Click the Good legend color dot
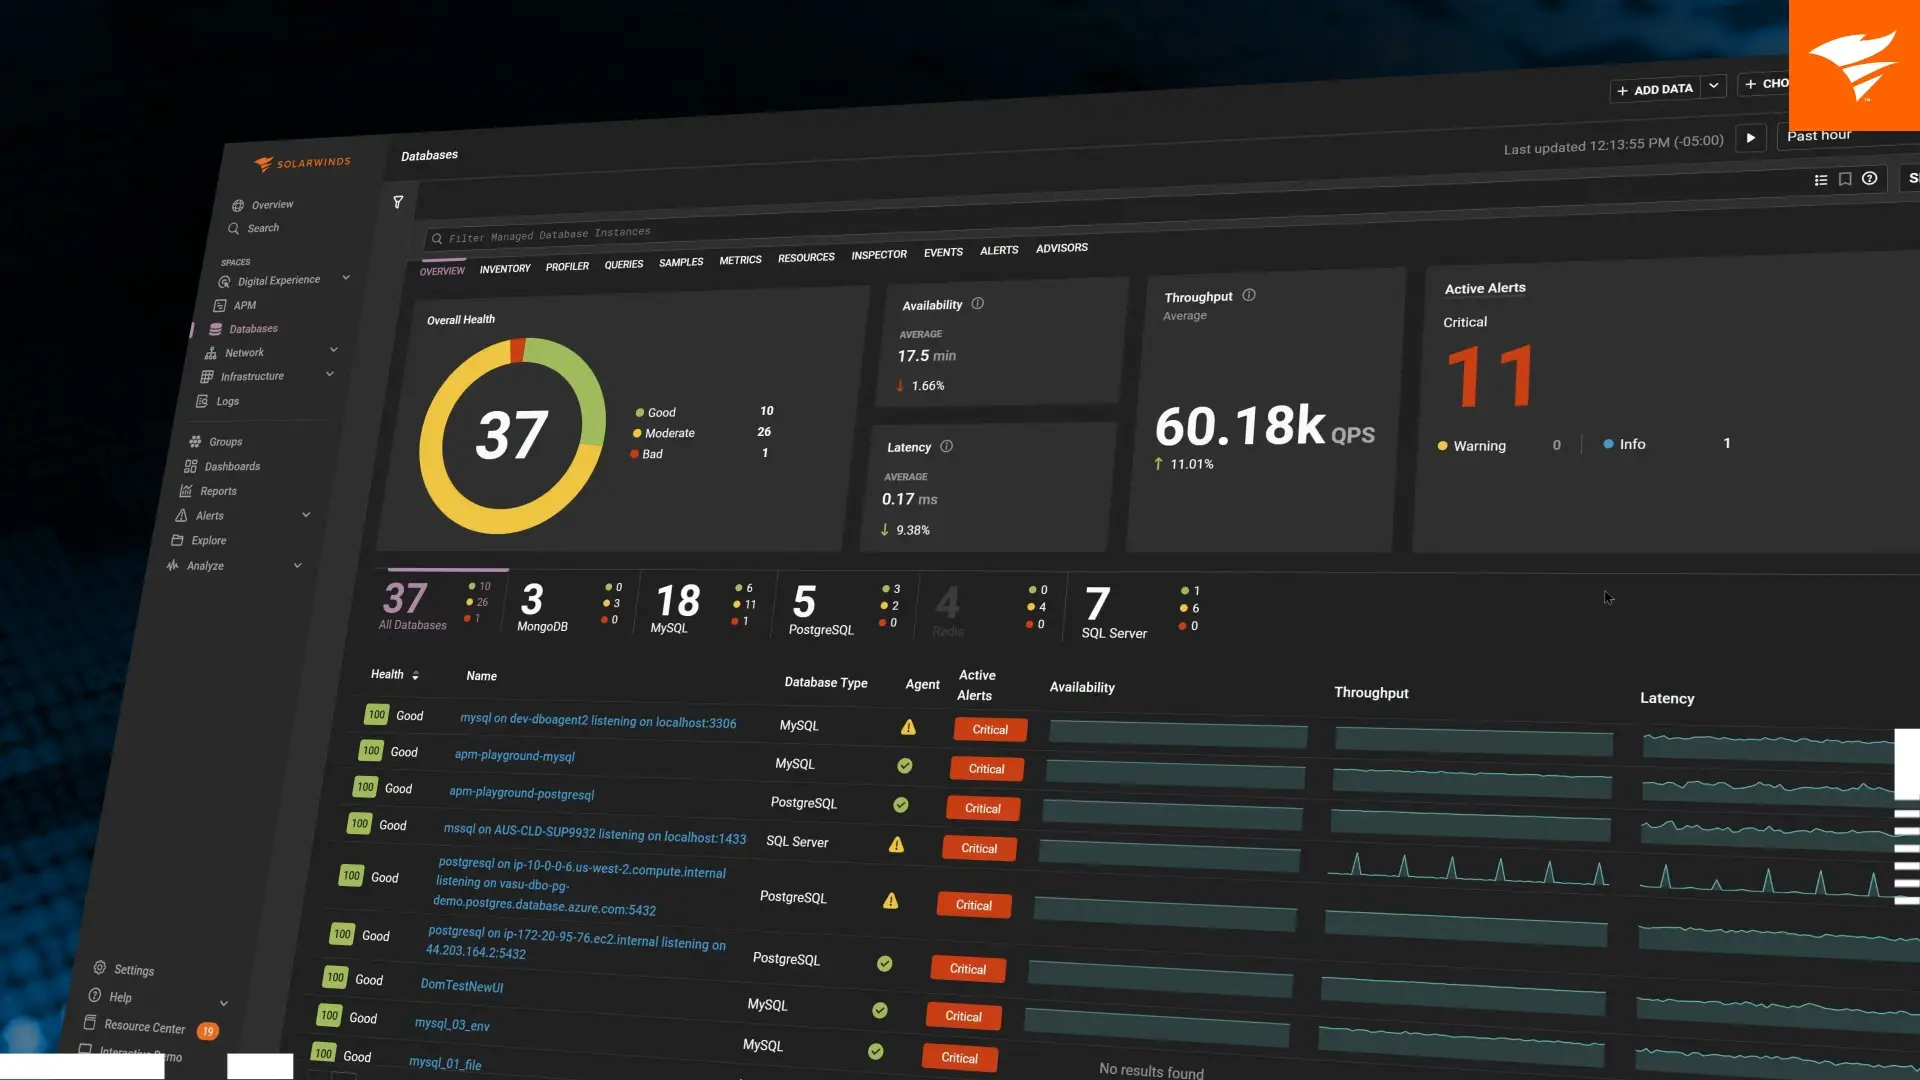The height and width of the screenshot is (1080, 1920). 640,413
